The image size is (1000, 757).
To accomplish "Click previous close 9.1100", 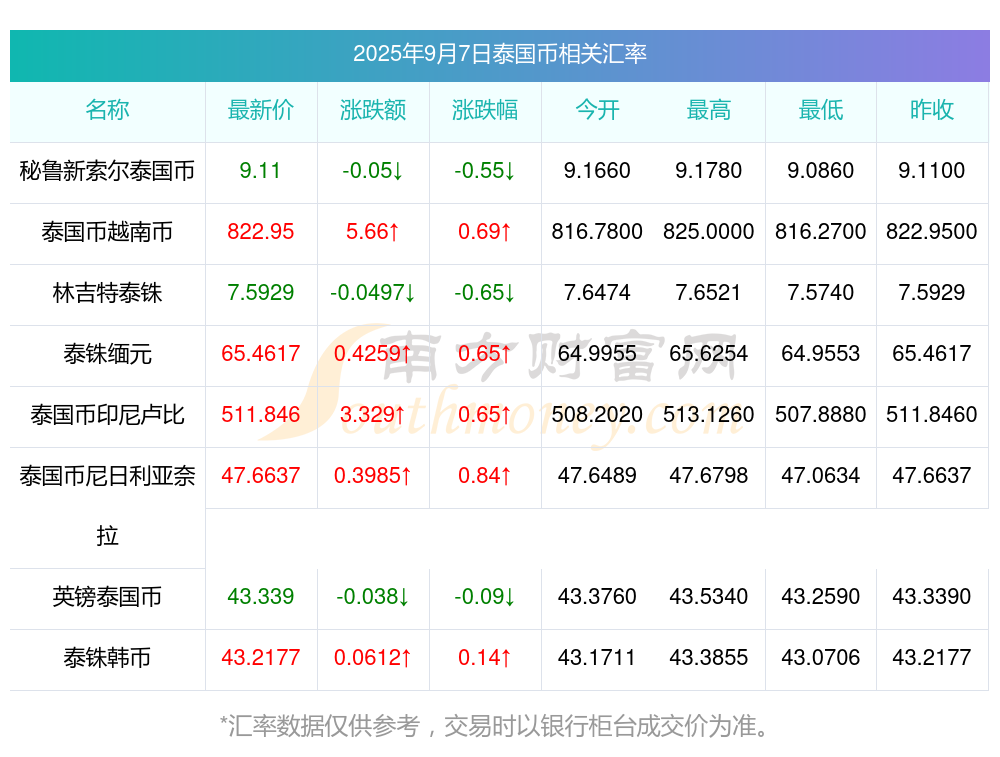I will coord(932,171).
